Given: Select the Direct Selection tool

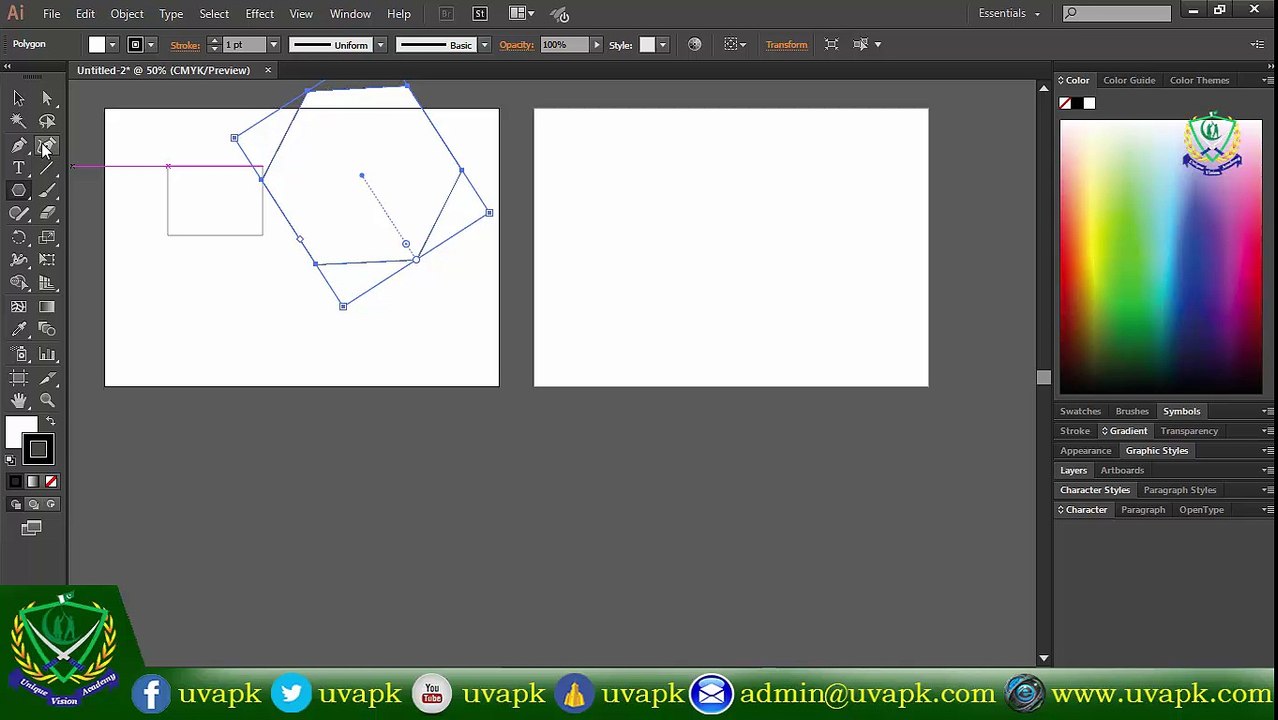Looking at the screenshot, I should click(x=47, y=98).
